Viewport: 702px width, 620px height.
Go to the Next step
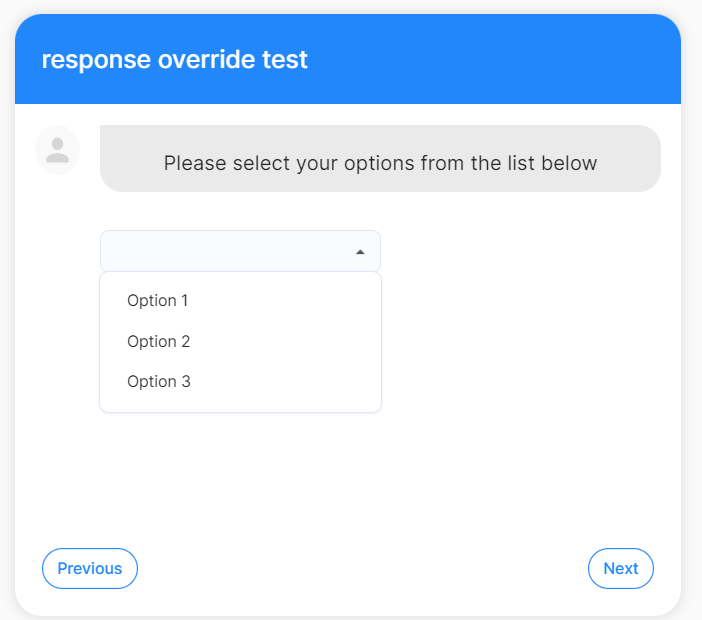(621, 569)
